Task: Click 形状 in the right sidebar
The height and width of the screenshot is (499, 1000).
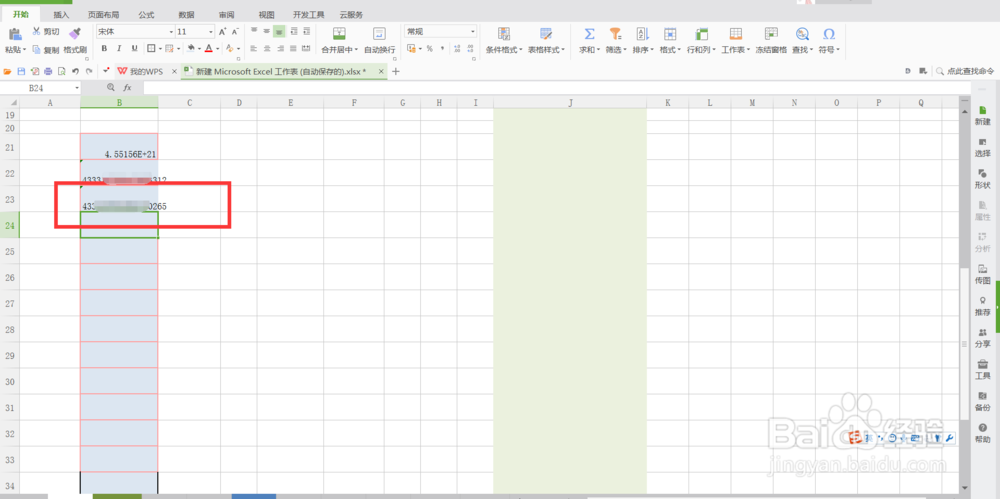Action: click(x=983, y=179)
